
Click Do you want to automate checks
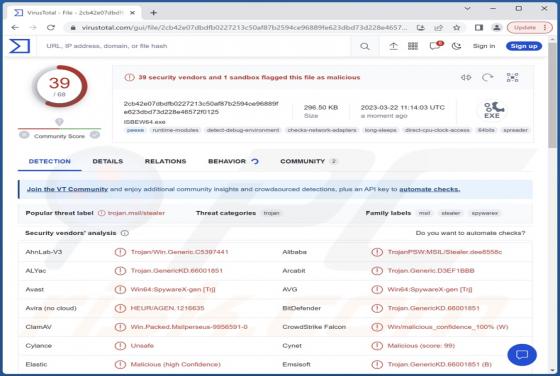pos(470,233)
